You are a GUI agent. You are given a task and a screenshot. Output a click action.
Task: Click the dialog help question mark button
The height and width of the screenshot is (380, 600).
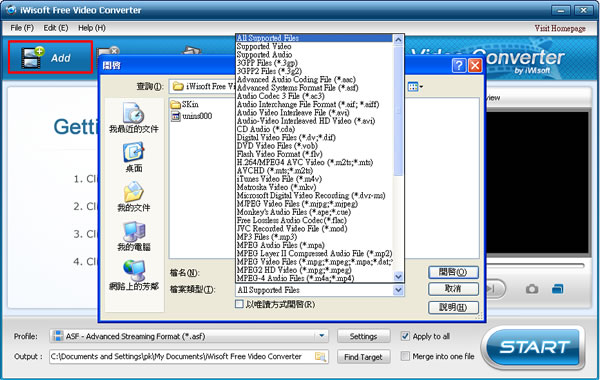tap(459, 65)
